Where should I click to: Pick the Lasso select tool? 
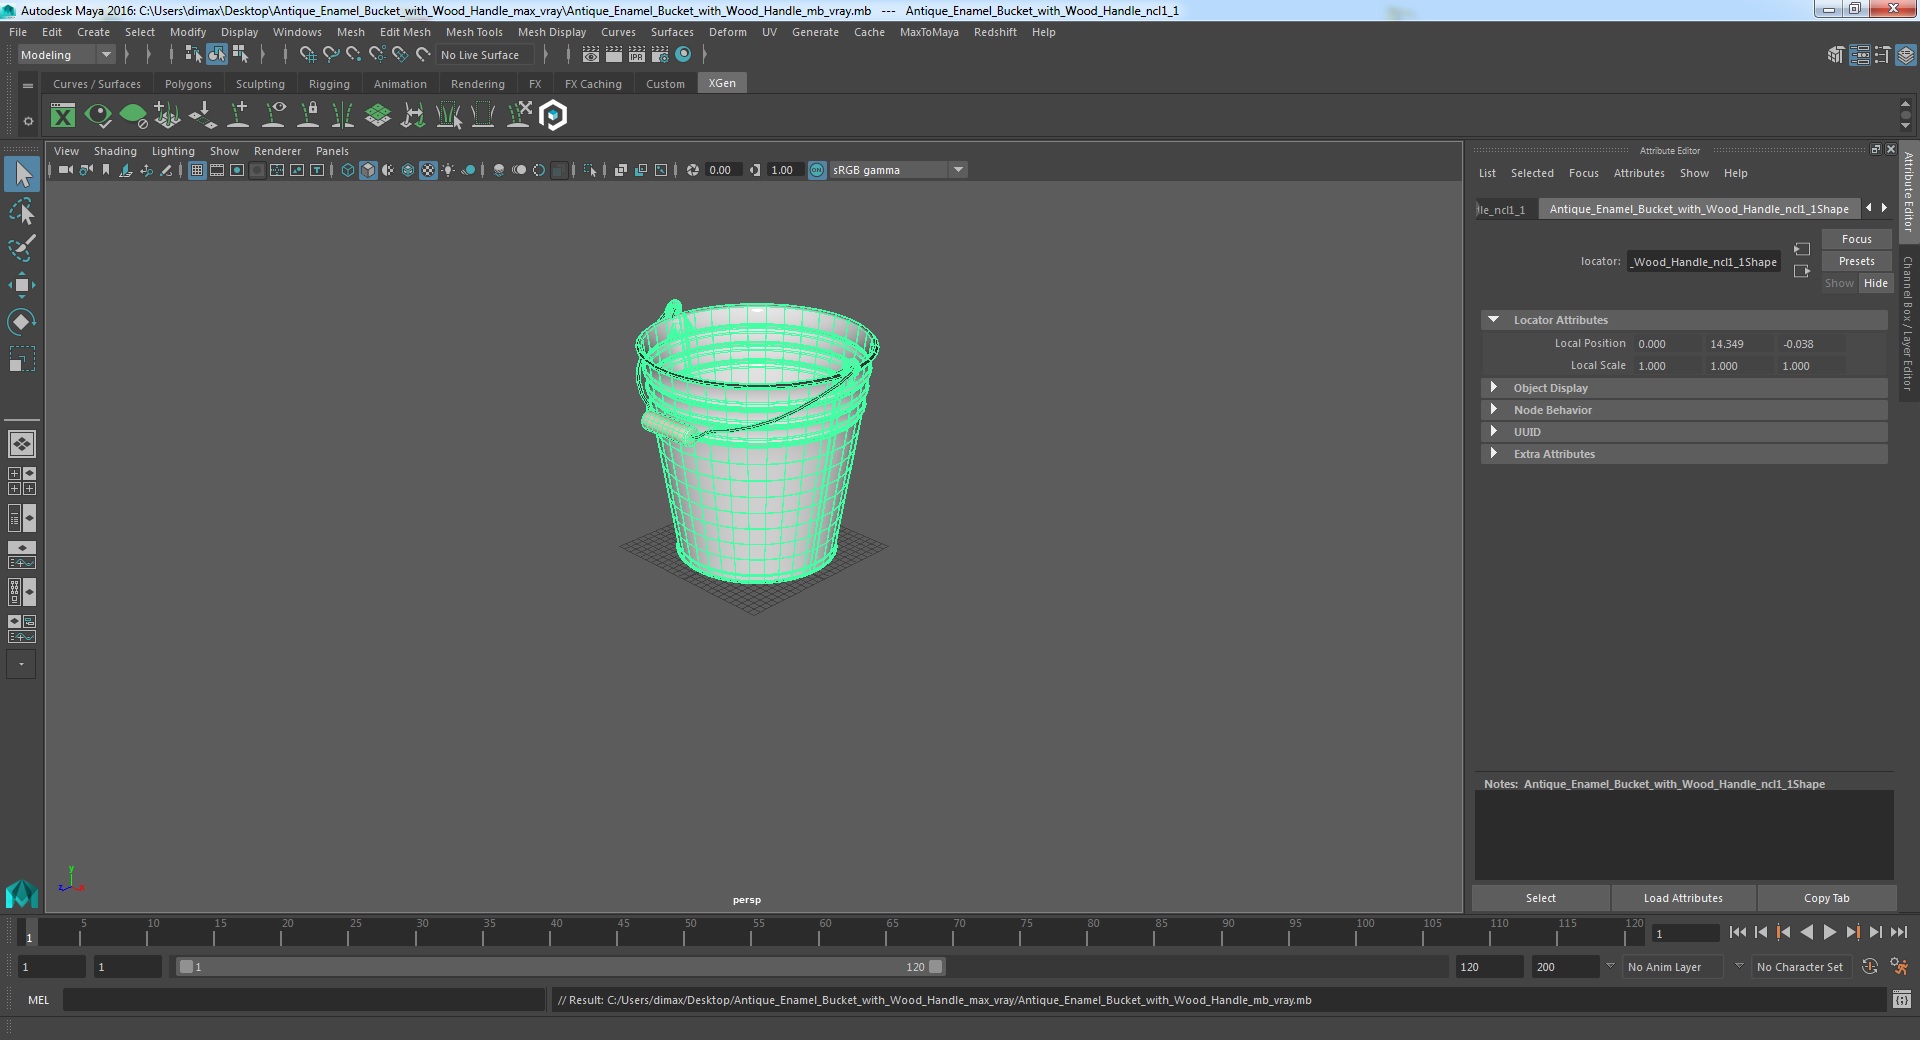tap(21, 212)
